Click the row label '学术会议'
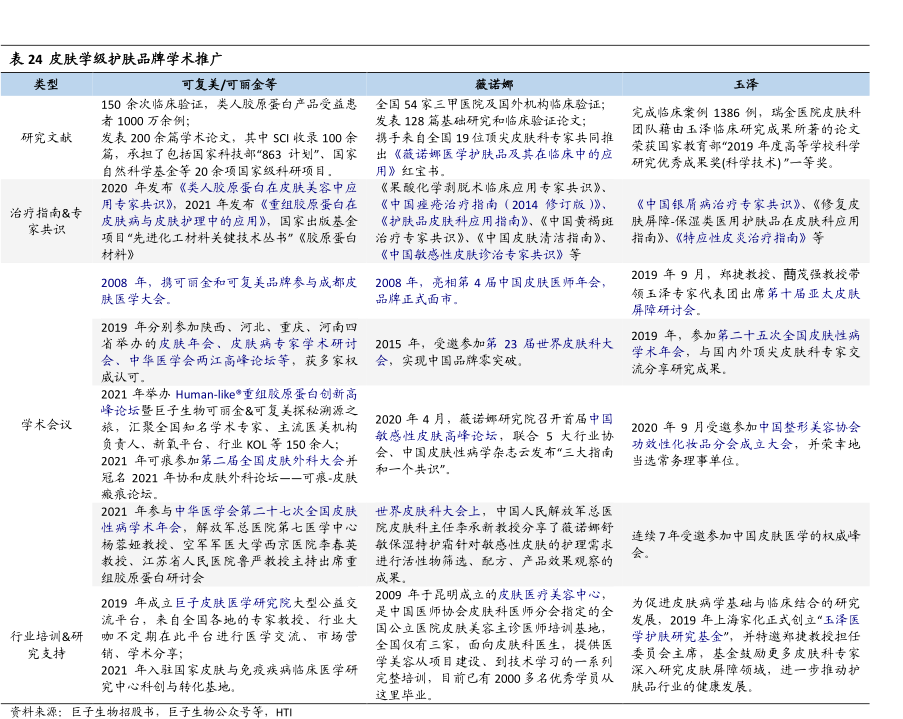Image resolution: width=903 pixels, height=719 pixels. 46,425
